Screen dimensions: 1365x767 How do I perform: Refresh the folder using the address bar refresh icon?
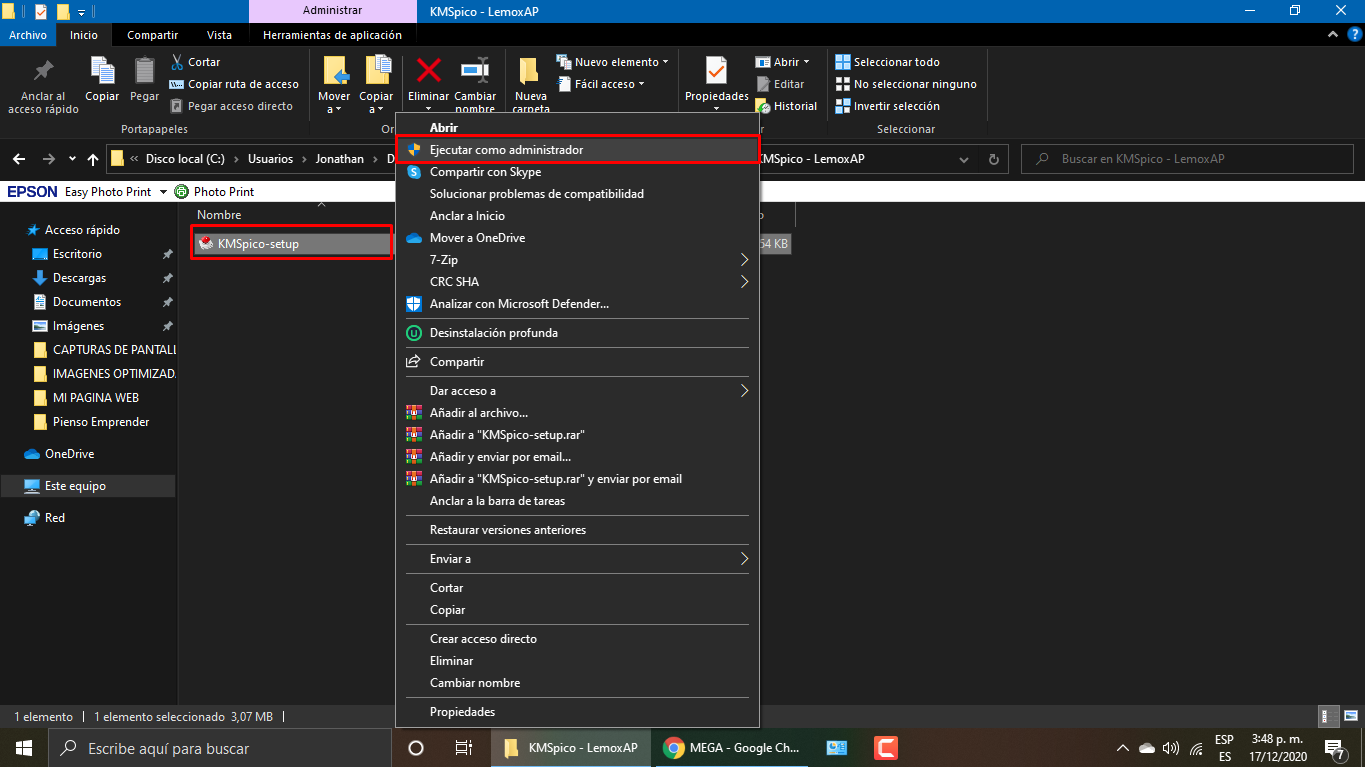993,159
